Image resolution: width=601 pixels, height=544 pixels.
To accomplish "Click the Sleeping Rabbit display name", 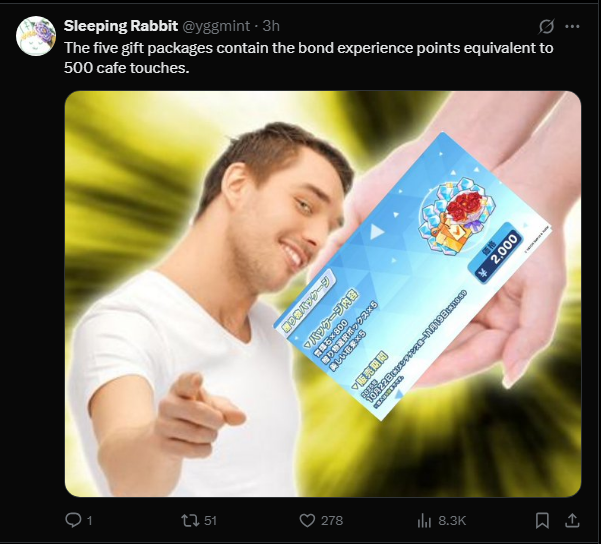I will click(x=121, y=26).
